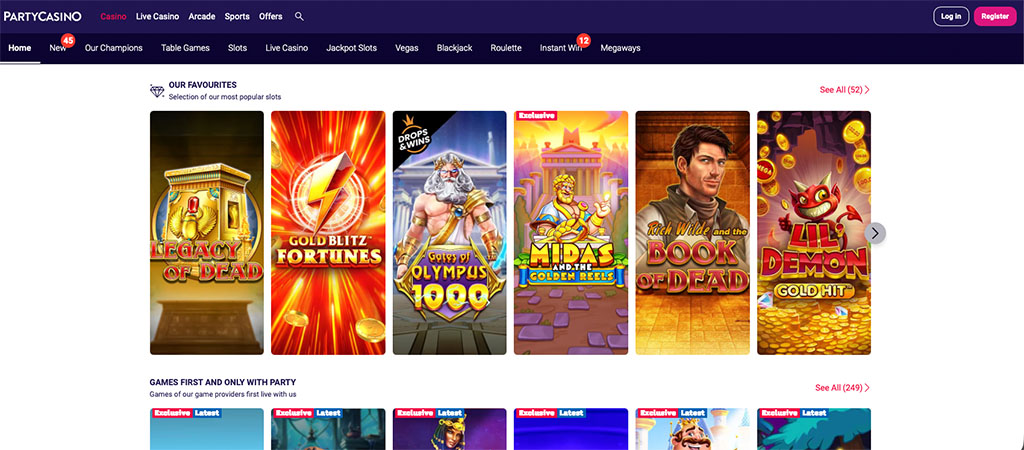Click the 45 badge on the New tab
Screen dimensions: 1024x450
(67, 40)
